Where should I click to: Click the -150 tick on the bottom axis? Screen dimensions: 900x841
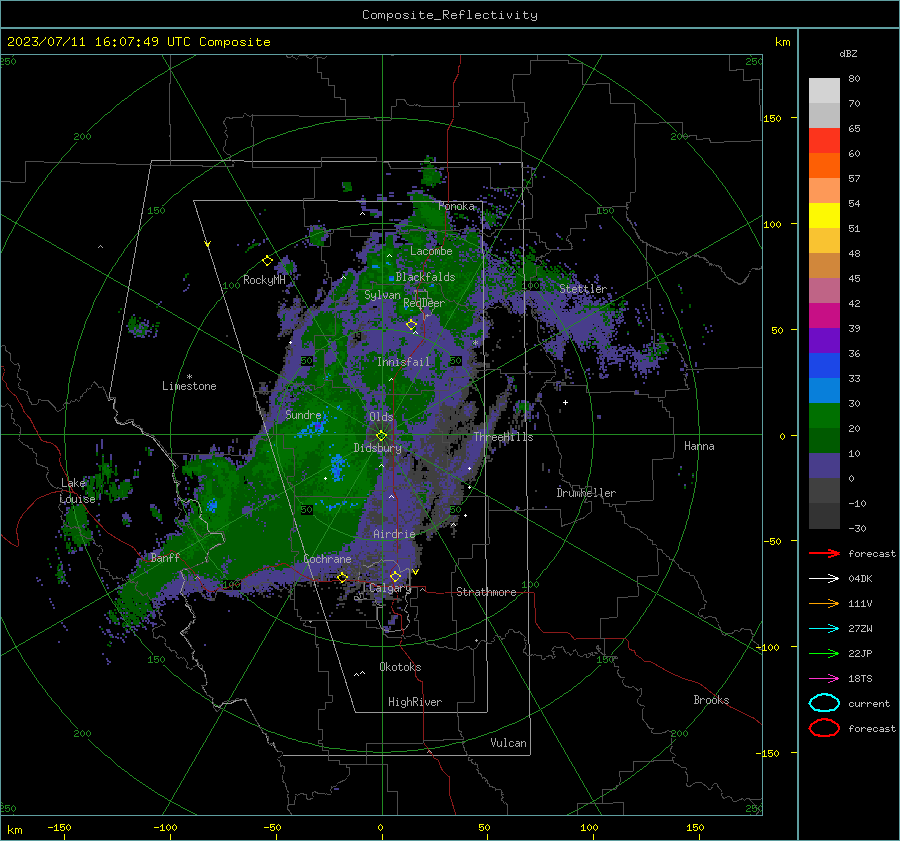point(59,827)
